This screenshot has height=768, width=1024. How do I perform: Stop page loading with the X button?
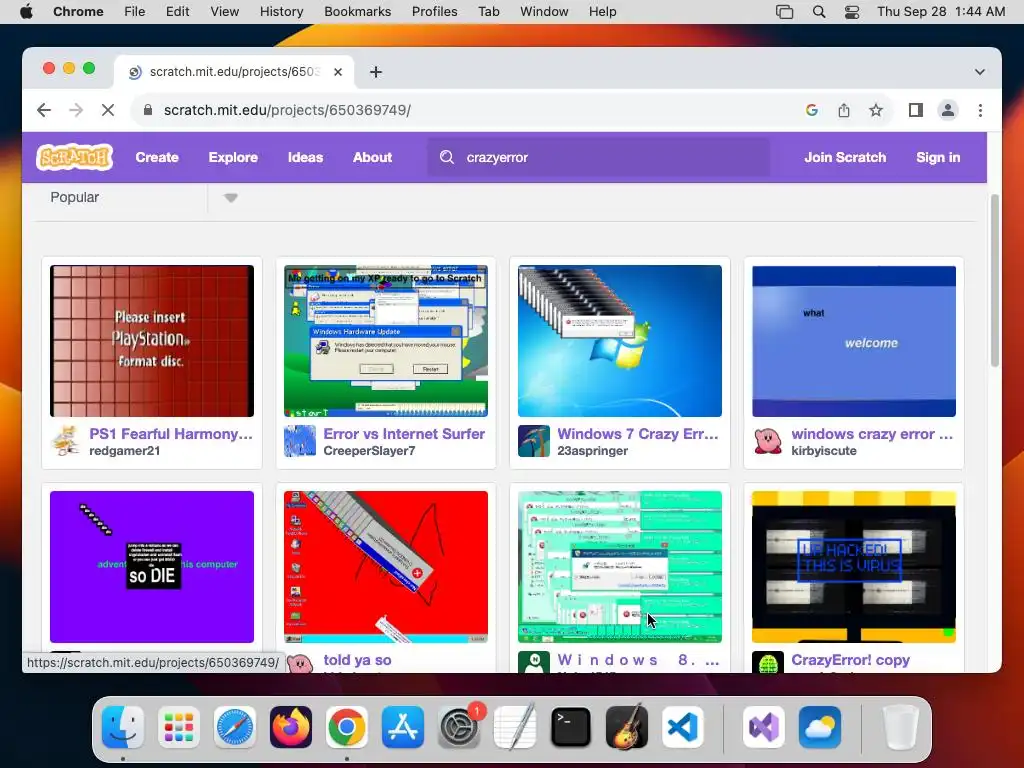108,110
